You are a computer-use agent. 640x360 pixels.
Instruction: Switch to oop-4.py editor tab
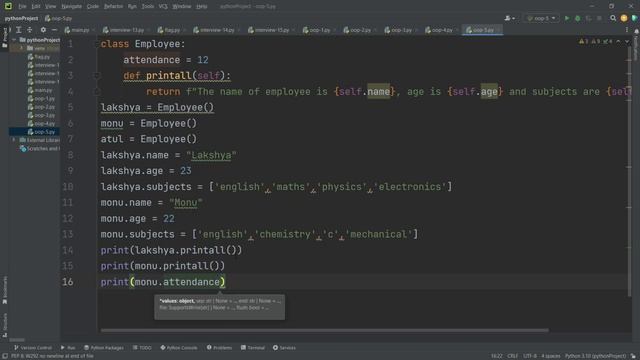tap(442, 30)
